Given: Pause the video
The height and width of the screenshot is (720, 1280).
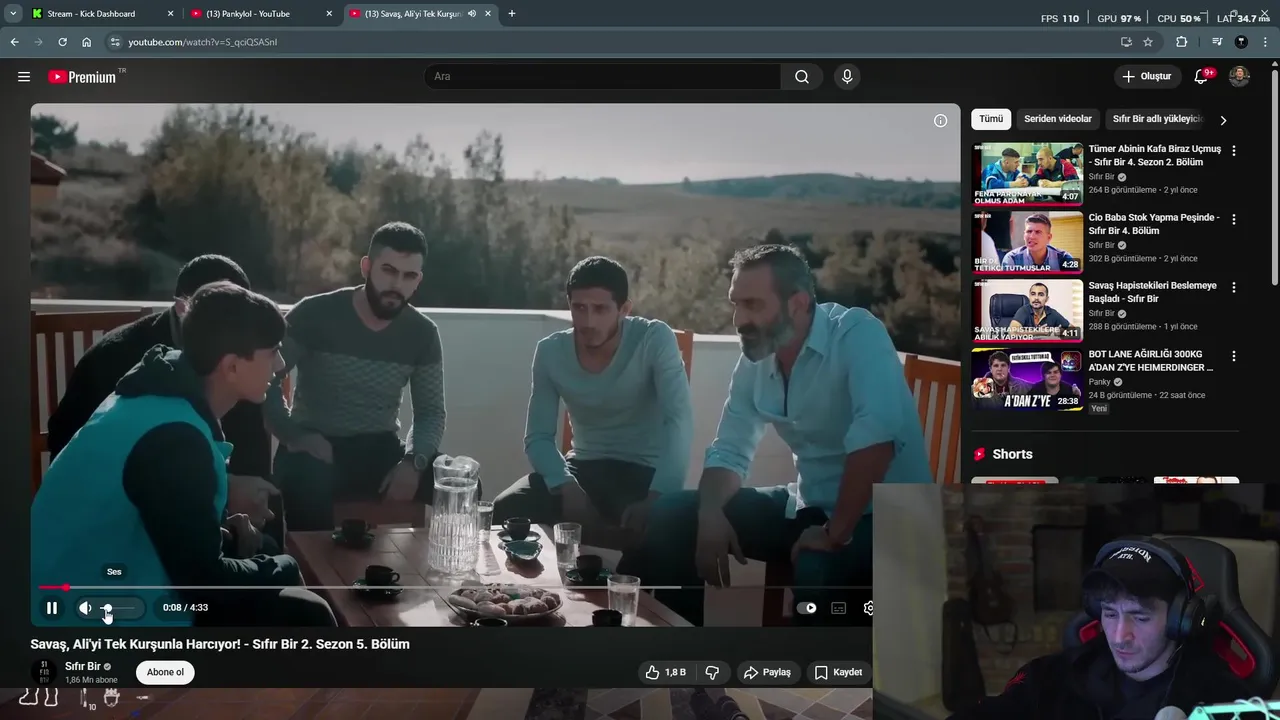Looking at the screenshot, I should 52,608.
